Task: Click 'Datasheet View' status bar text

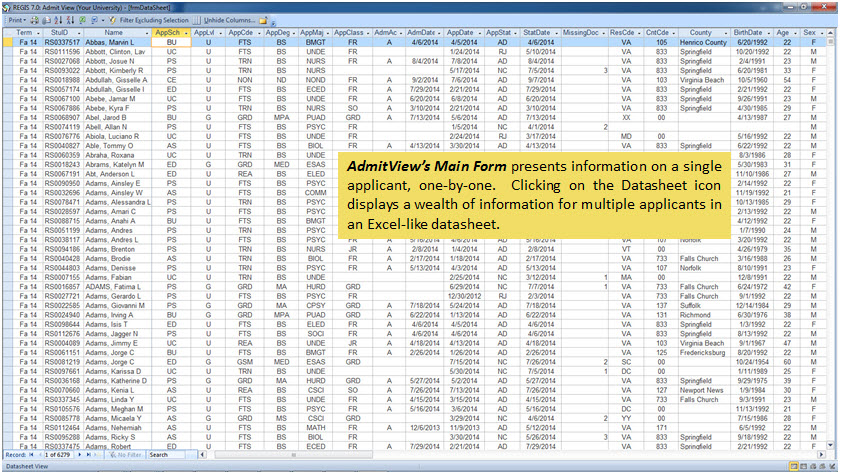Action: pyautogui.click(x=27, y=467)
